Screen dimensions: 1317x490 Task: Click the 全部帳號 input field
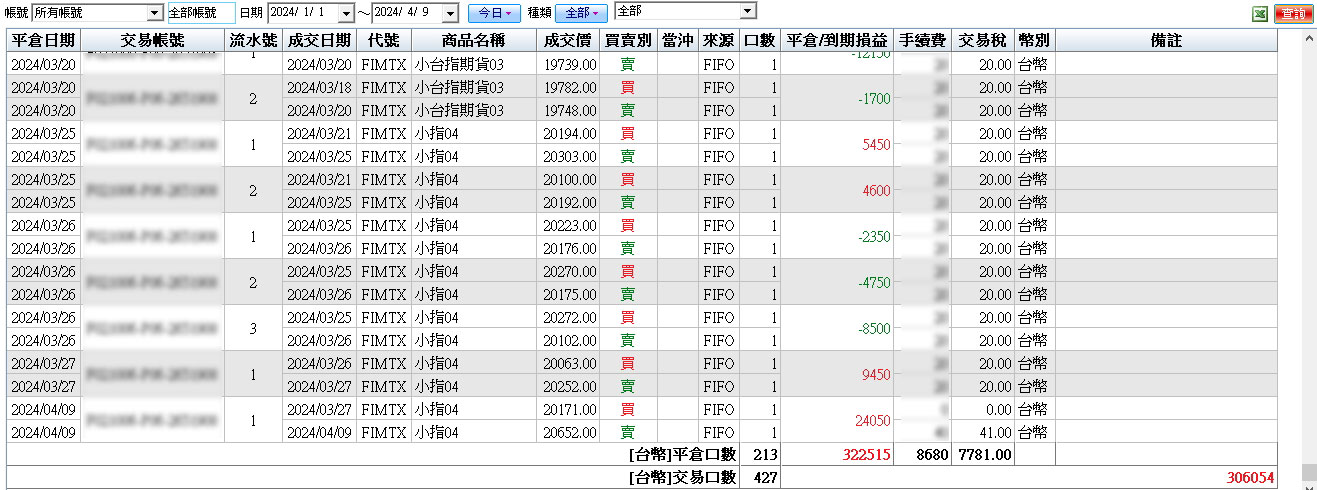(201, 13)
